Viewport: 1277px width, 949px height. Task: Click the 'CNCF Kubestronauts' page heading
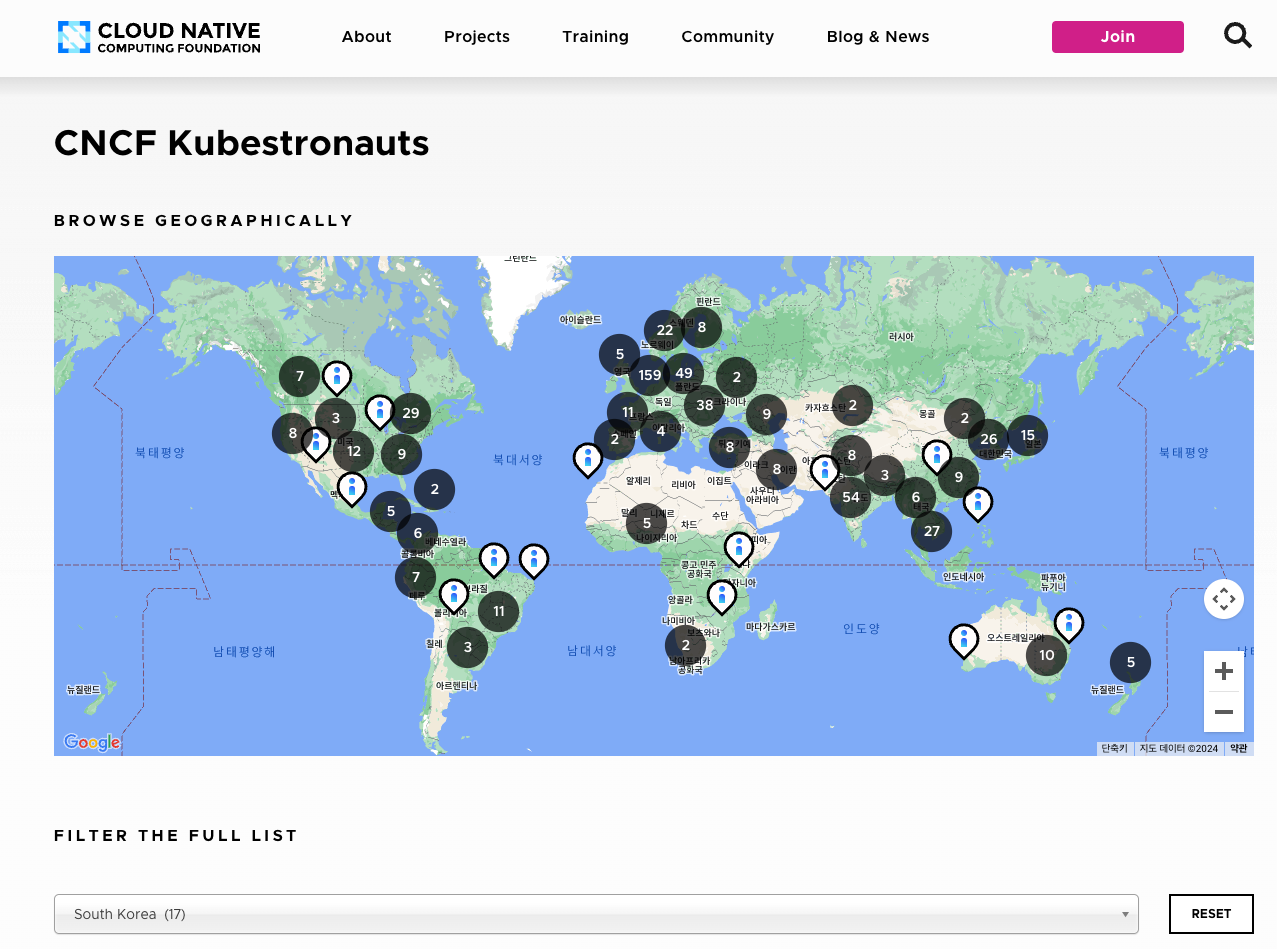pos(242,144)
